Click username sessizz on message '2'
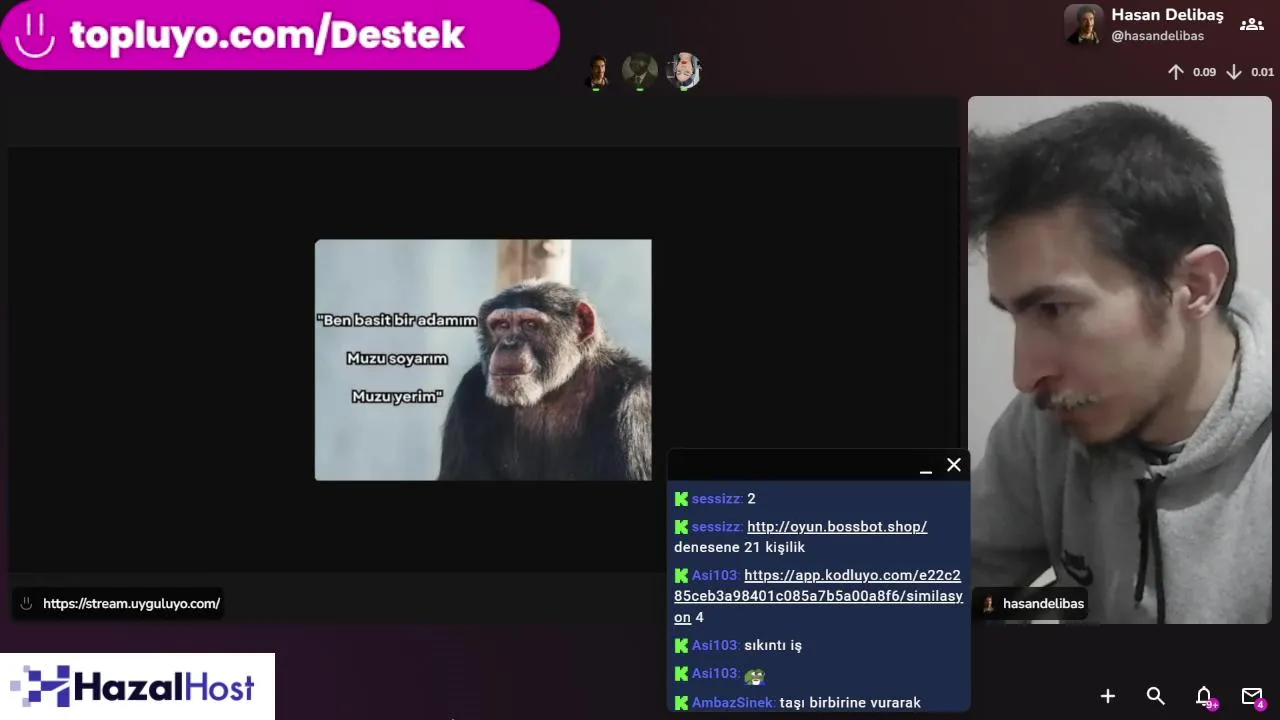The width and height of the screenshot is (1280, 720). point(717,499)
